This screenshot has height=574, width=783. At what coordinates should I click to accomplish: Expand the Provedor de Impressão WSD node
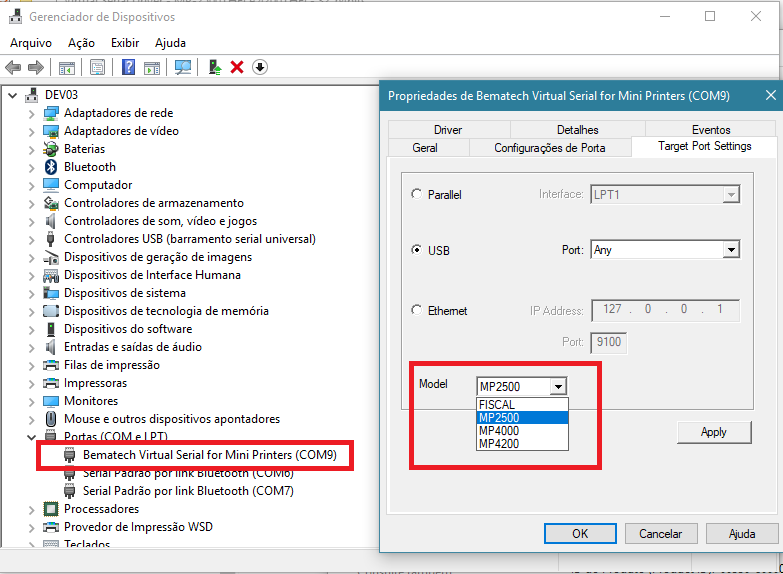[x=31, y=528]
